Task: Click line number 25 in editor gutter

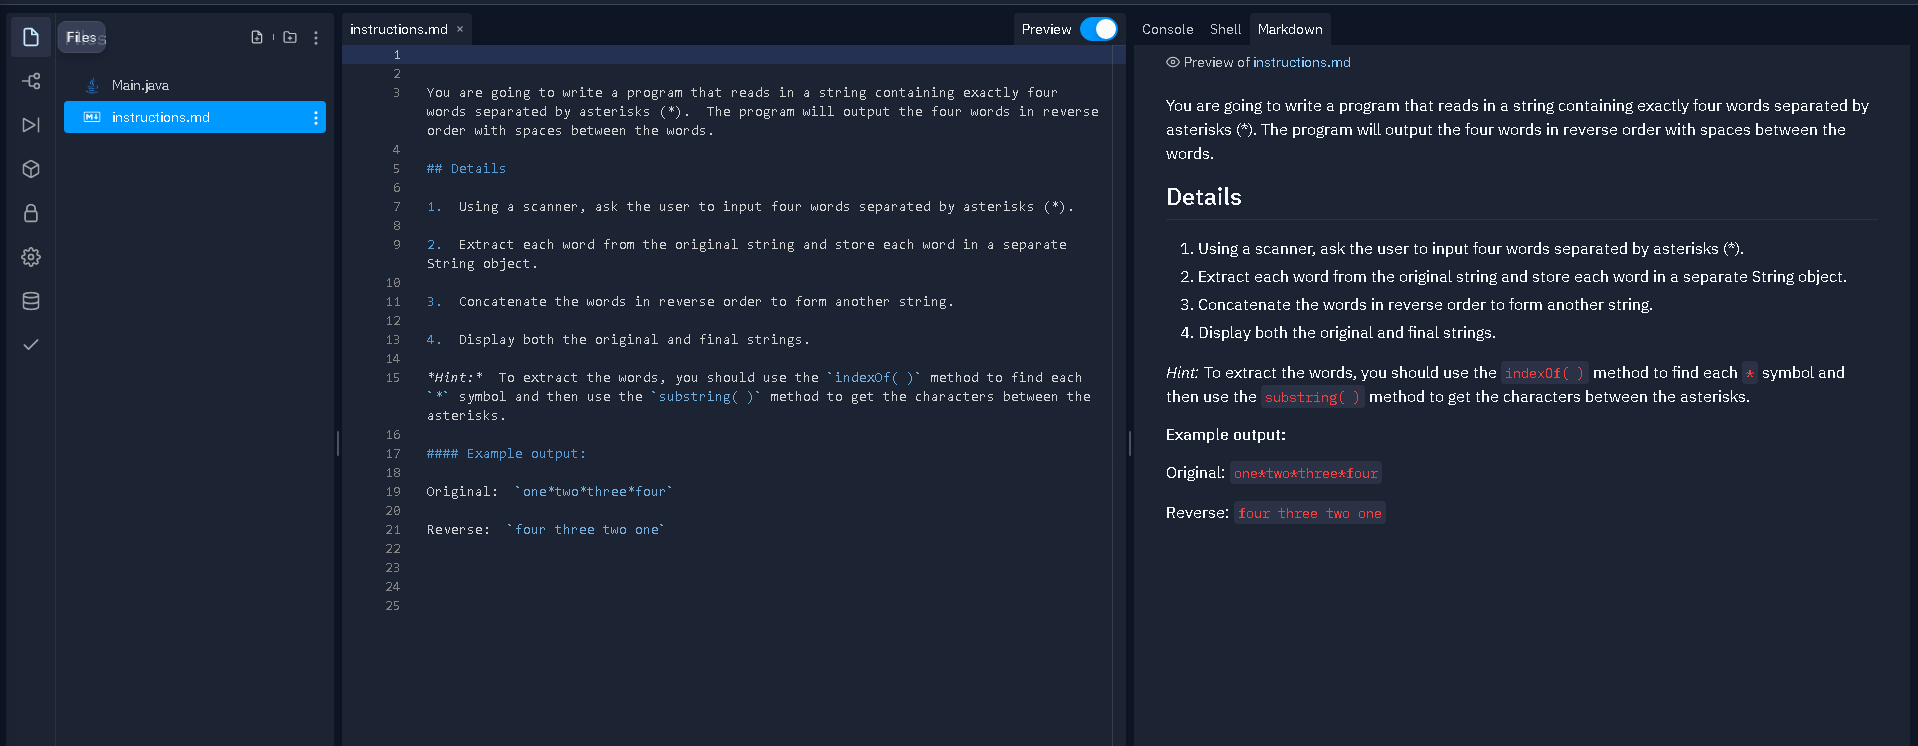Action: [393, 606]
